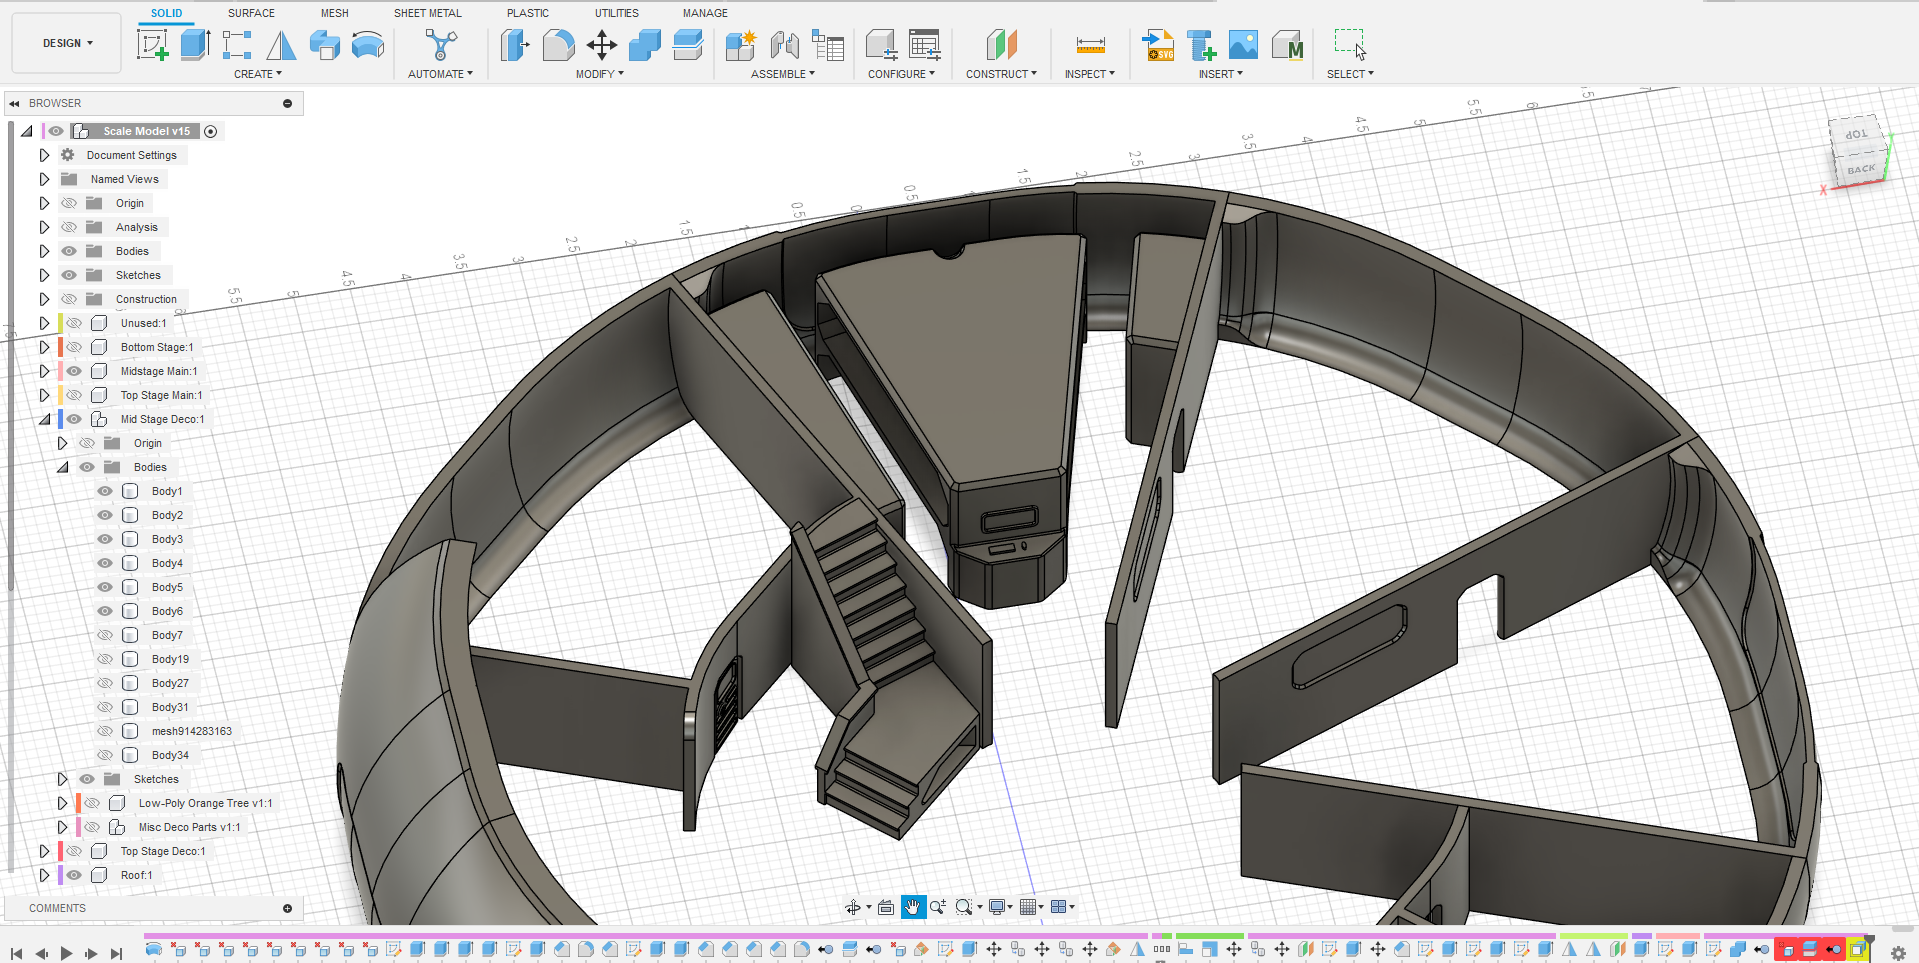Click the New Component icon
1919x963 pixels.
pos(741,45)
